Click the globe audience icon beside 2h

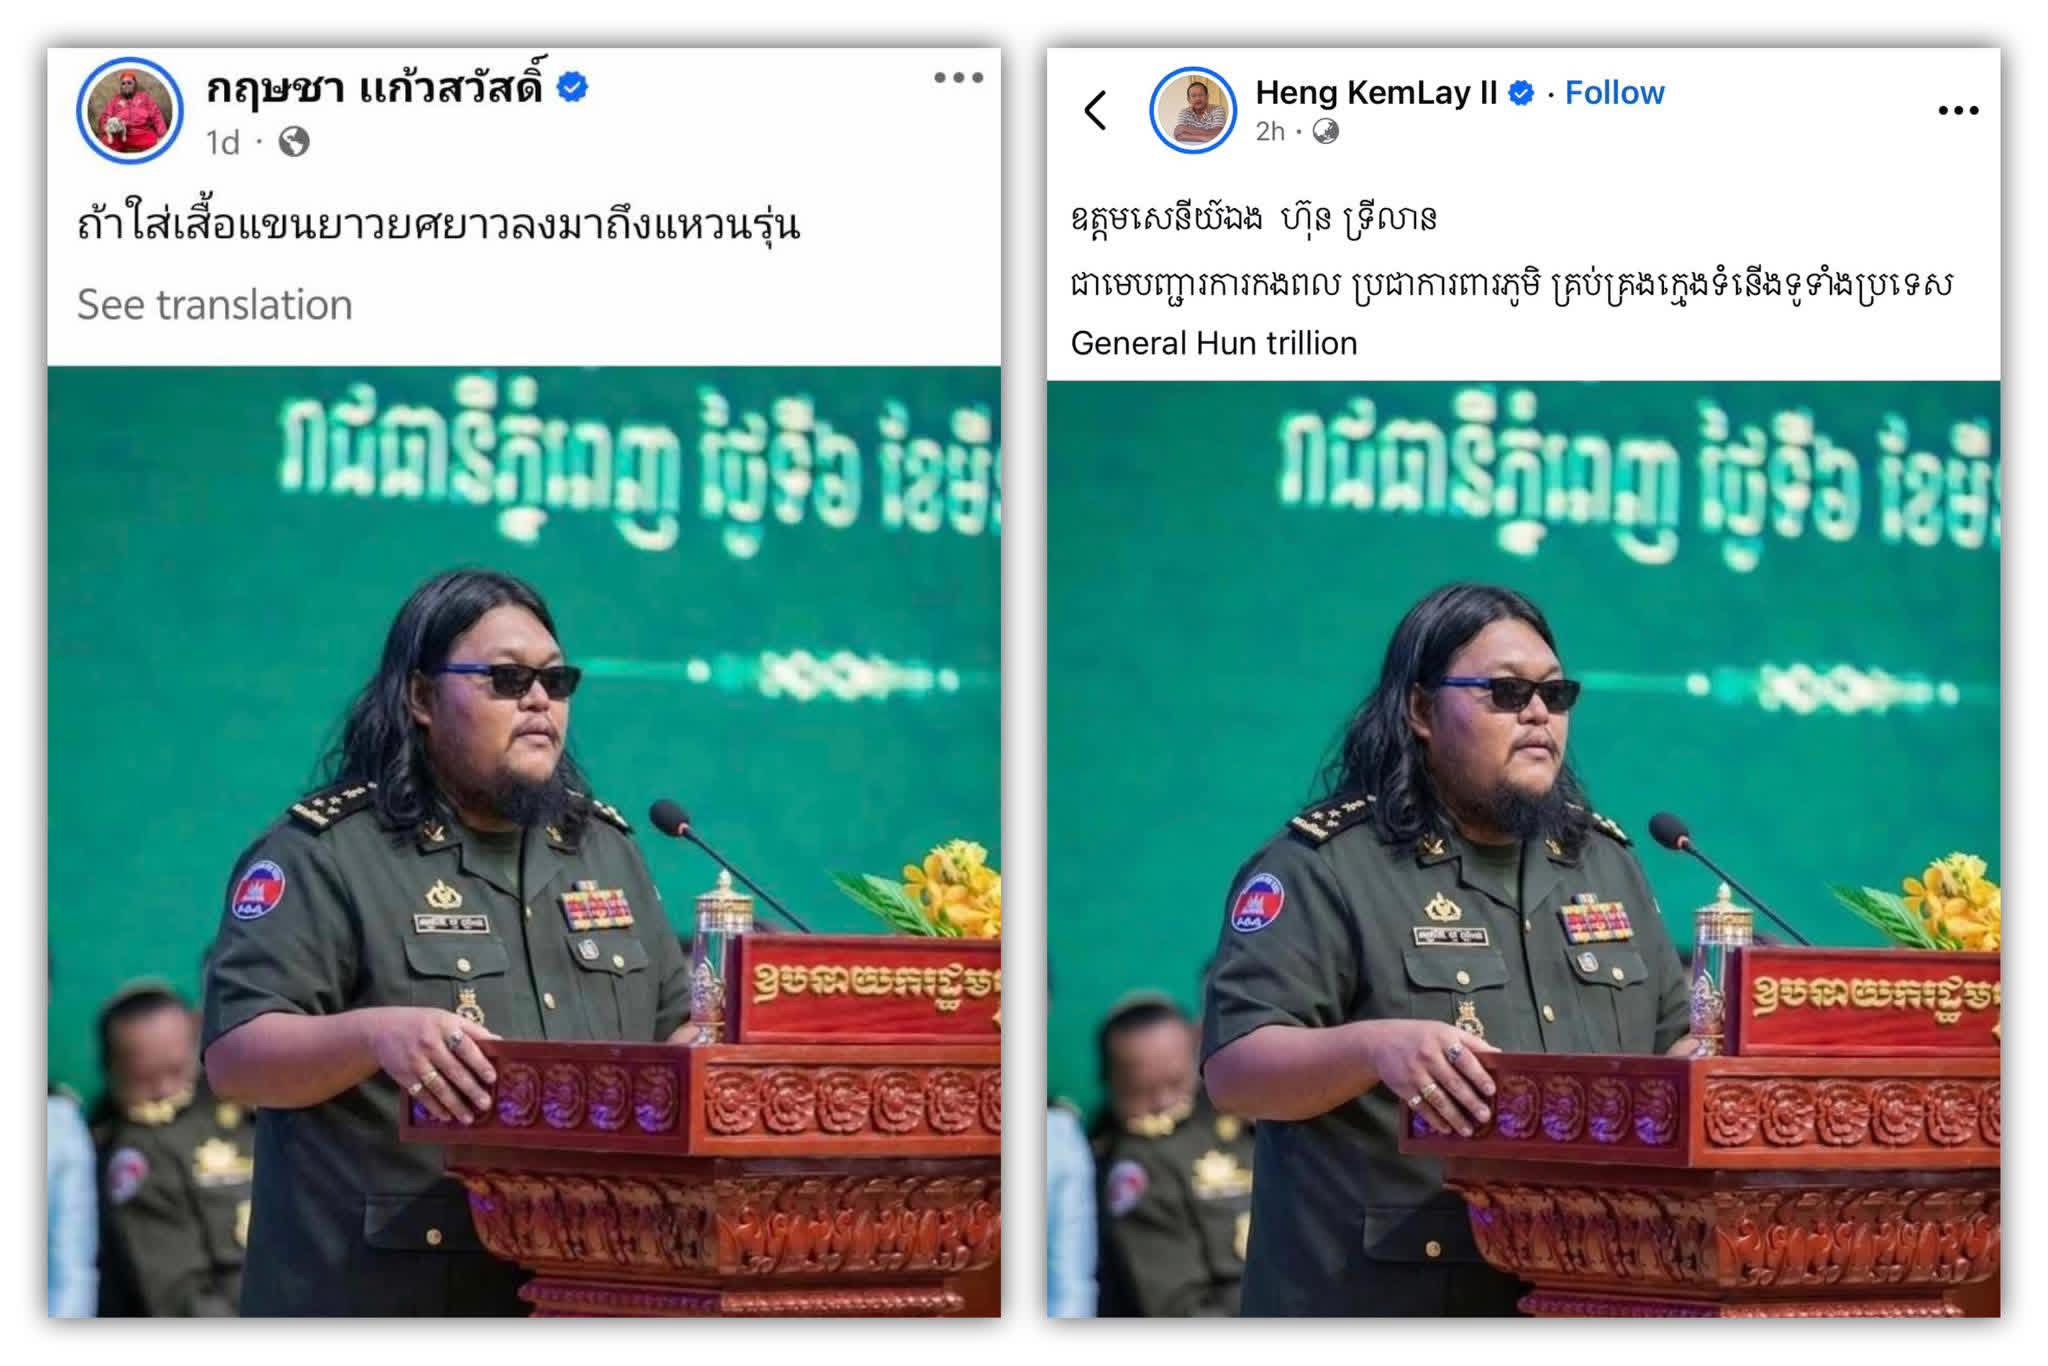pos(1325,131)
